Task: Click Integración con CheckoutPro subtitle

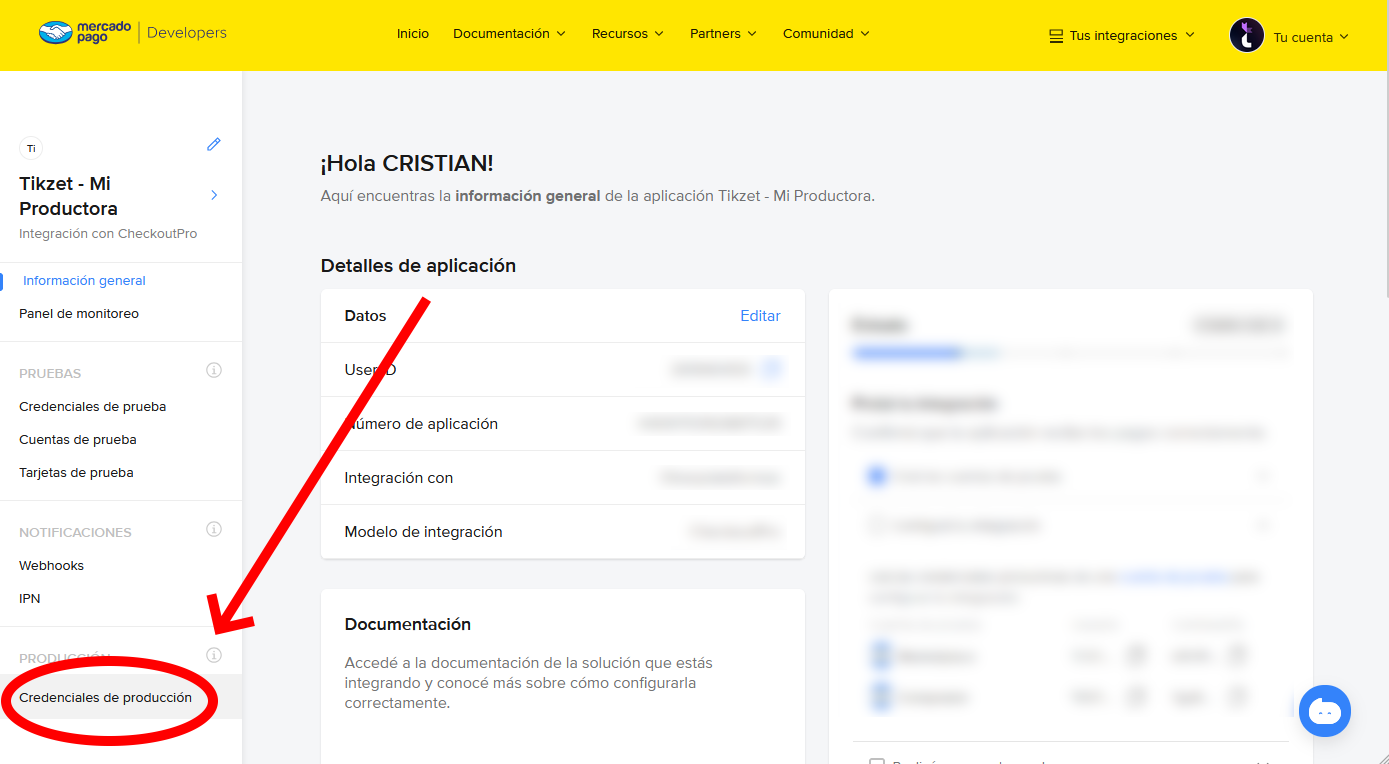Action: (108, 234)
